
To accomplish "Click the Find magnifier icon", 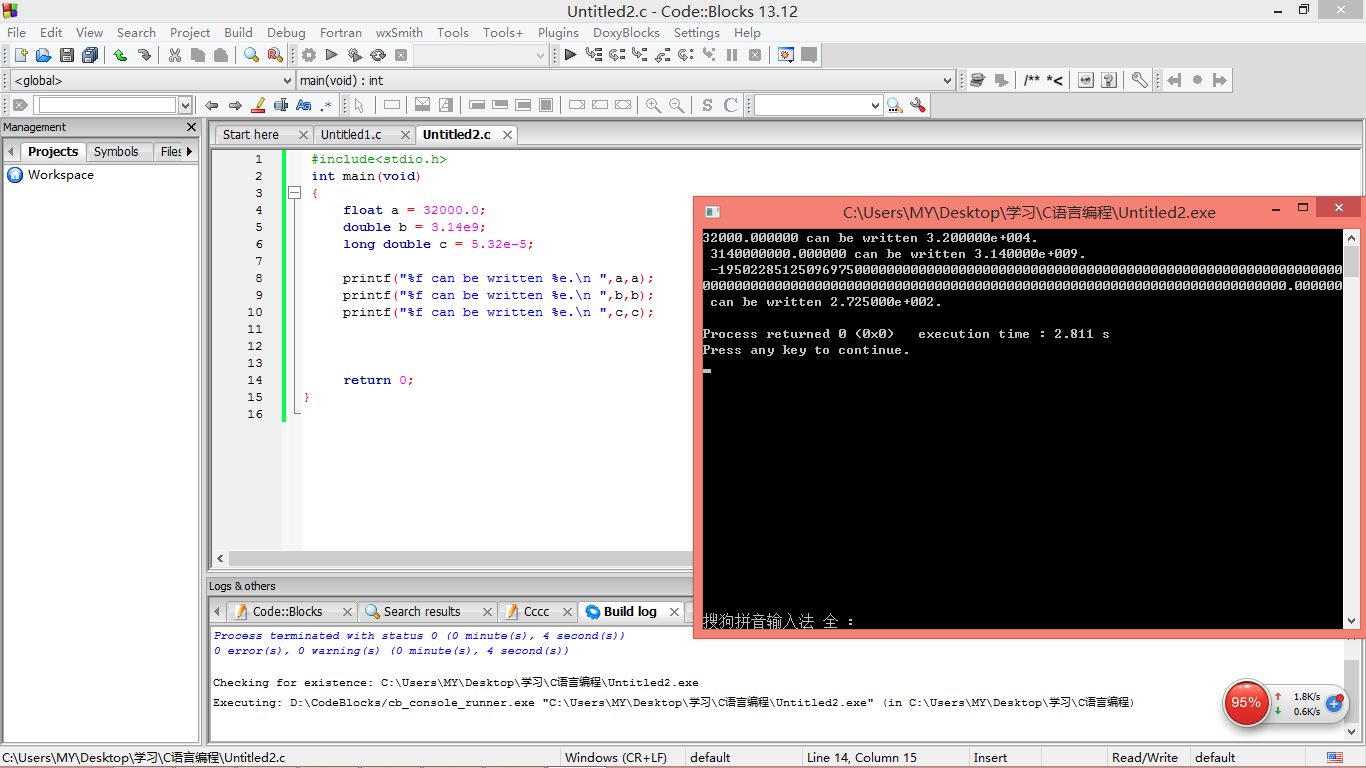I will pyautogui.click(x=251, y=55).
